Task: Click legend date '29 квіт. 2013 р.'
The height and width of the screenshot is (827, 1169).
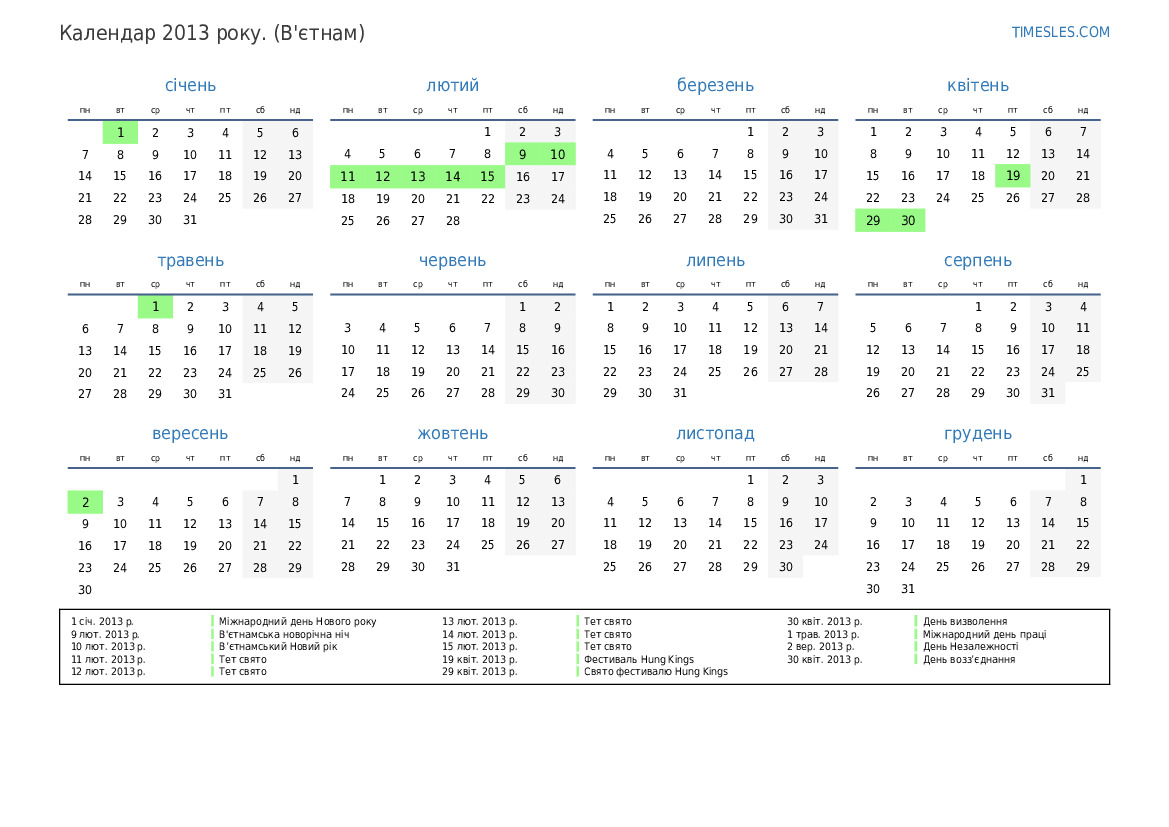Action: click(479, 671)
